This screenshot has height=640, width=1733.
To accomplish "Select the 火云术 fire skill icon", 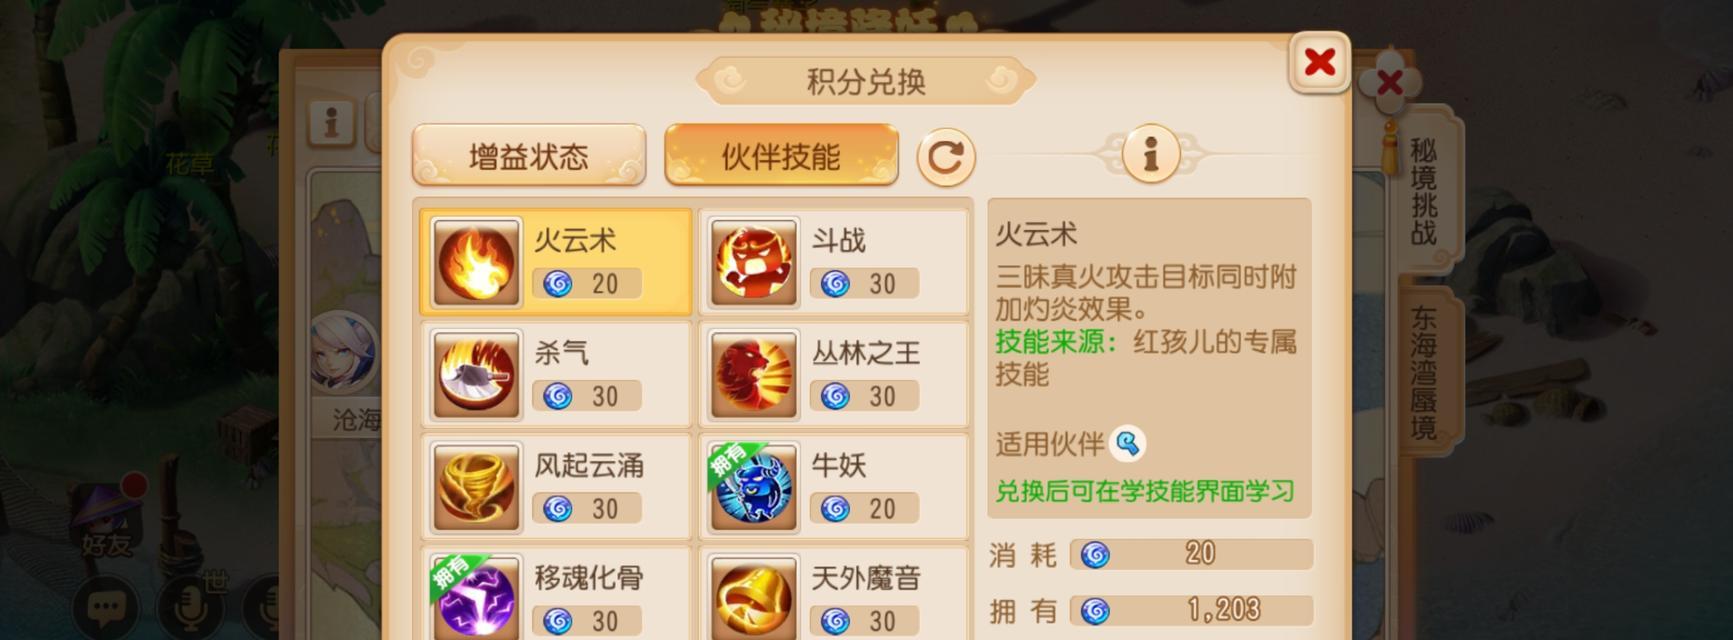I will pos(476,262).
